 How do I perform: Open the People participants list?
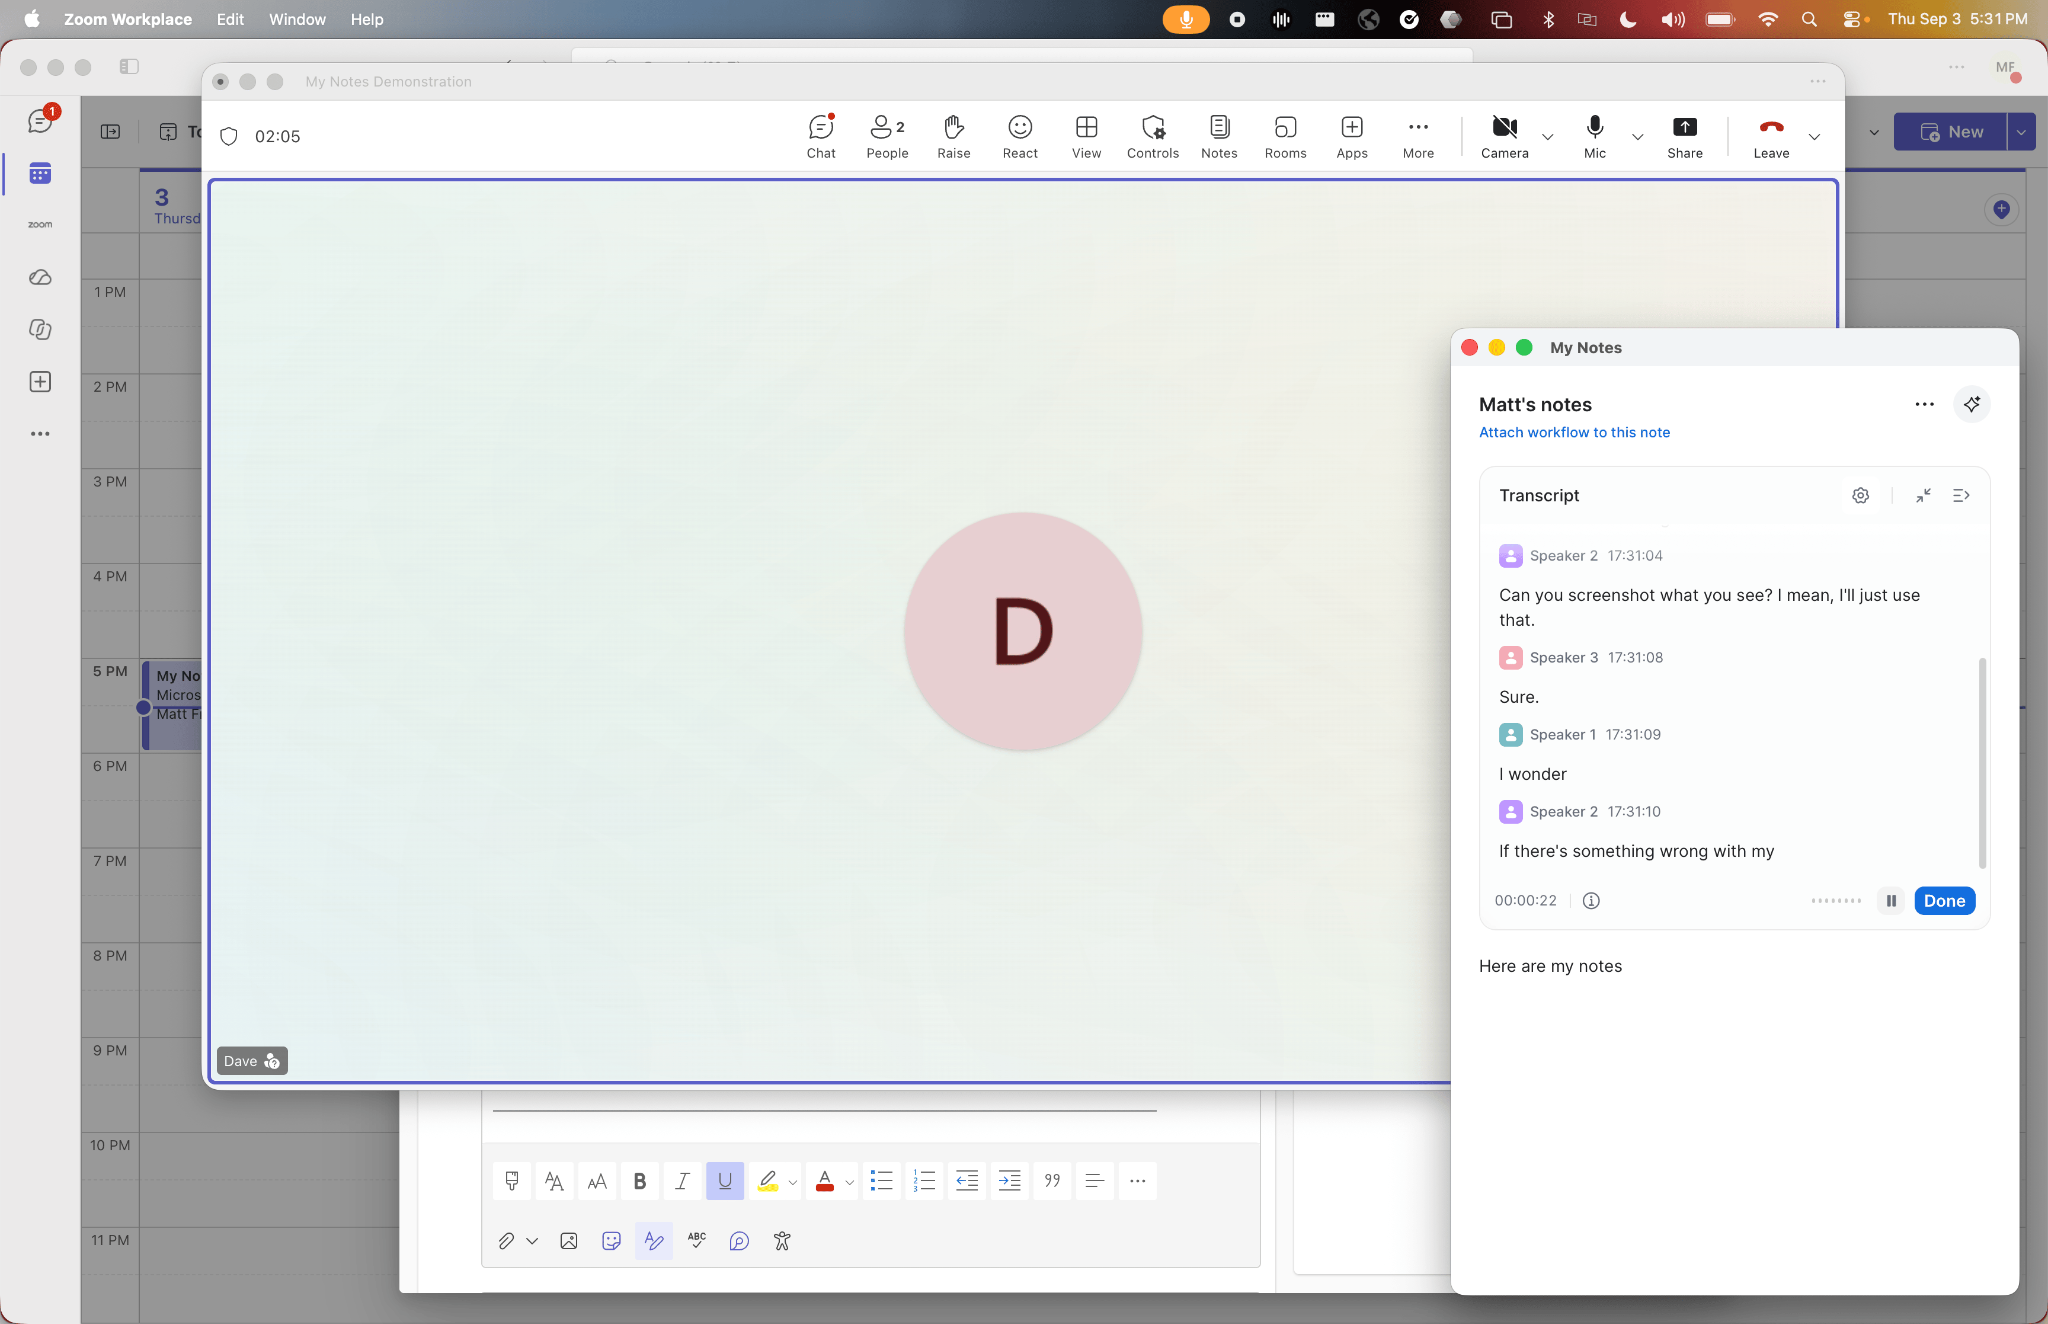tap(887, 136)
